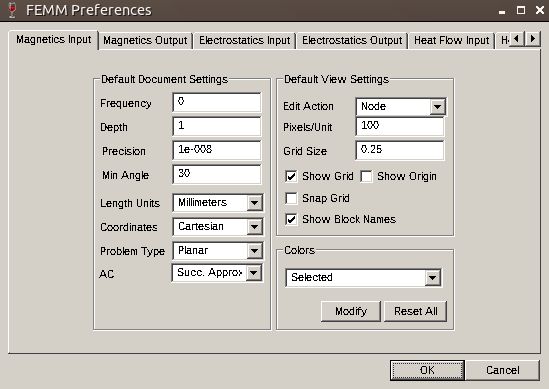The width and height of the screenshot is (549, 389).
Task: Click the Pixels/Unit input field
Action: click(x=400, y=126)
